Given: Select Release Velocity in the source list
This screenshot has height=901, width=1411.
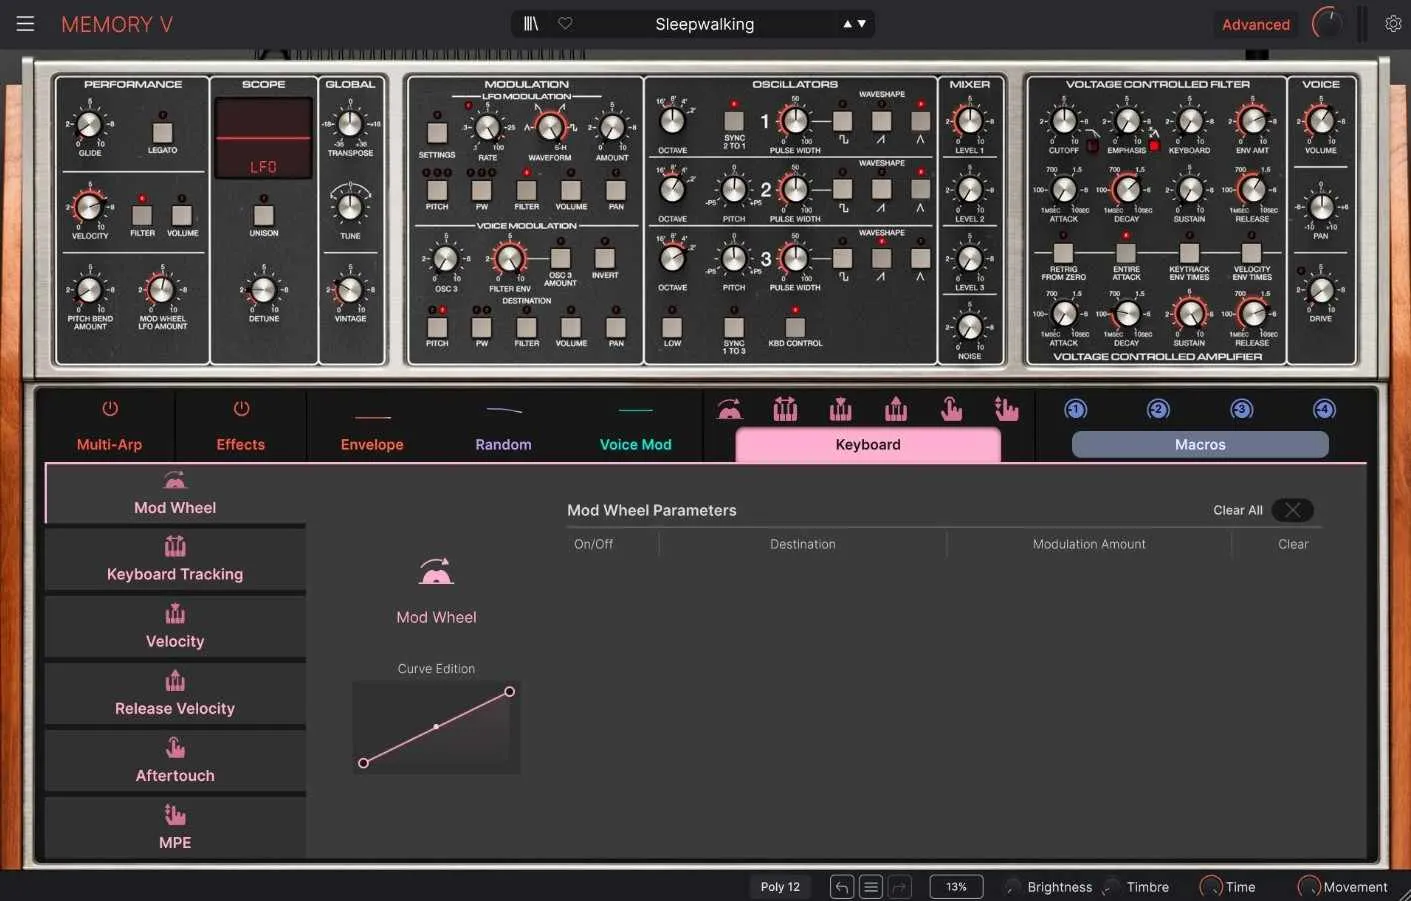Looking at the screenshot, I should (175, 694).
